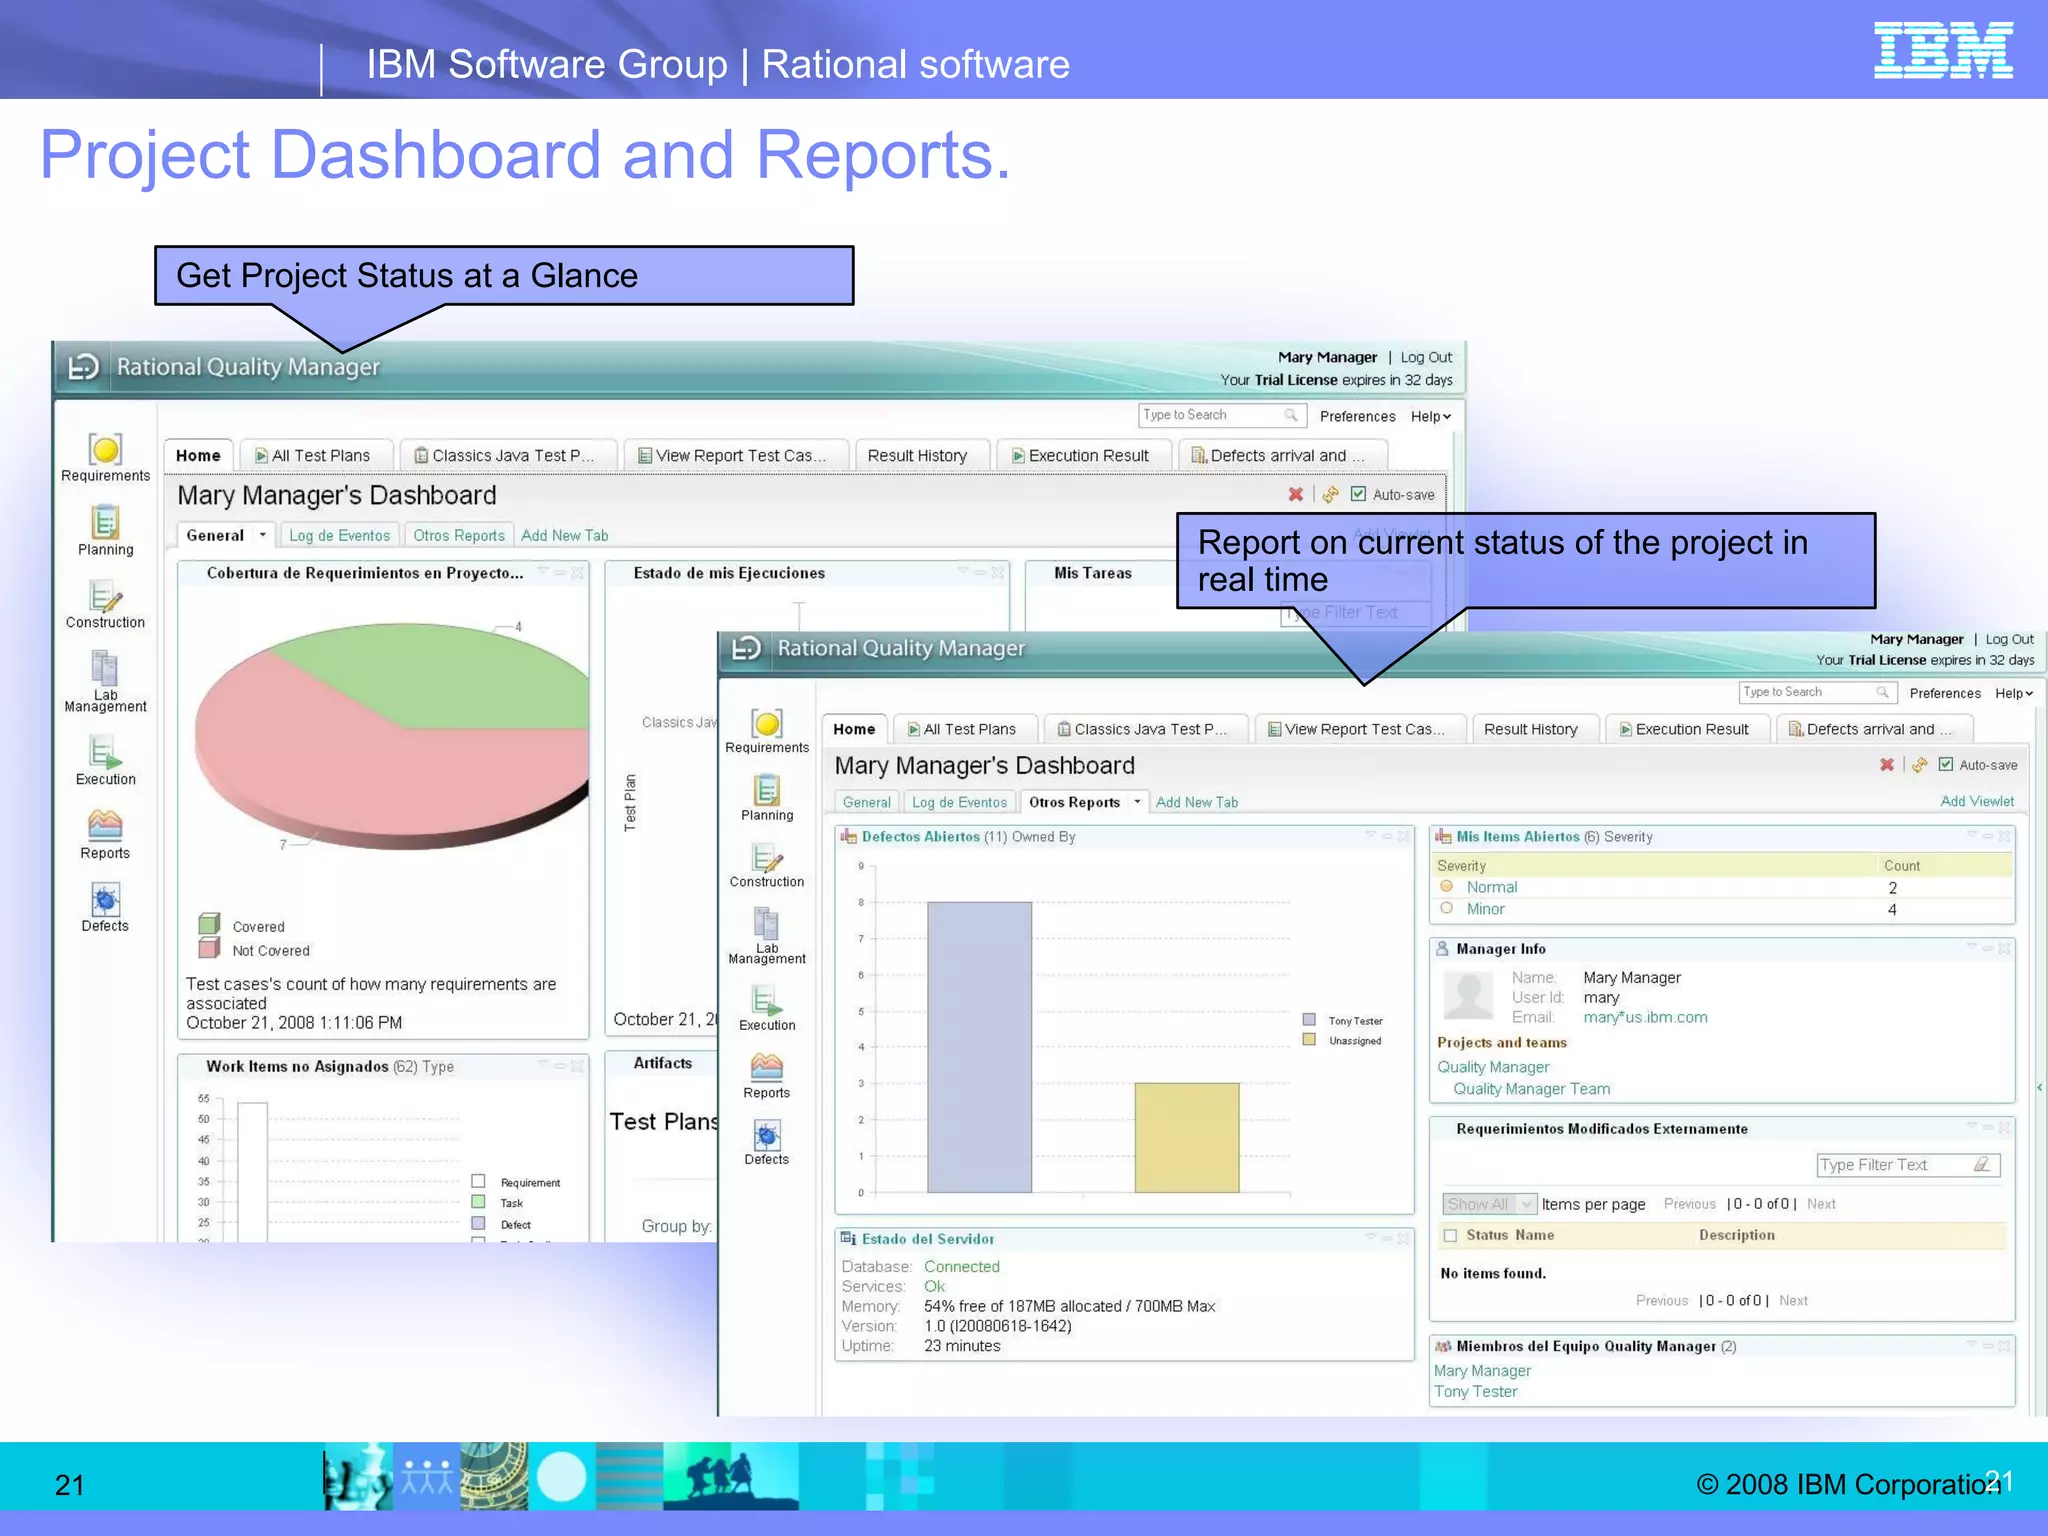Click search magnifier in back window search box

1291,414
